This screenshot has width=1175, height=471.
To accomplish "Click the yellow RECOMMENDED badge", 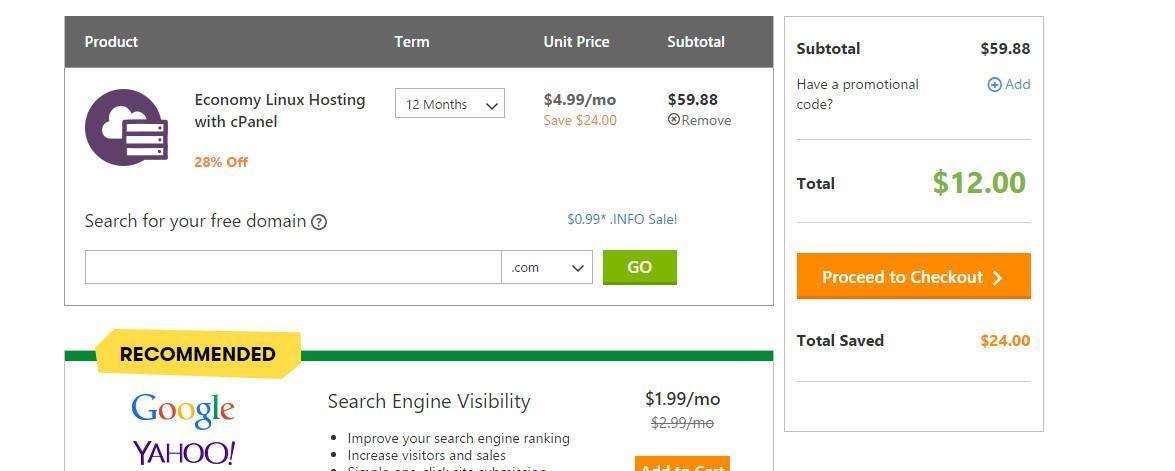I will click(x=198, y=354).
